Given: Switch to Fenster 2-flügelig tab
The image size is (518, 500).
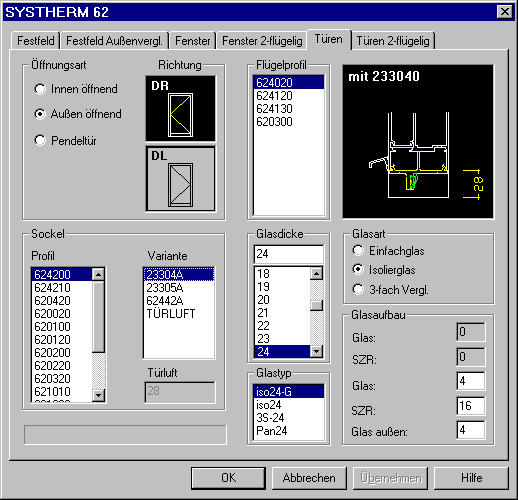Looking at the screenshot, I should click(262, 41).
